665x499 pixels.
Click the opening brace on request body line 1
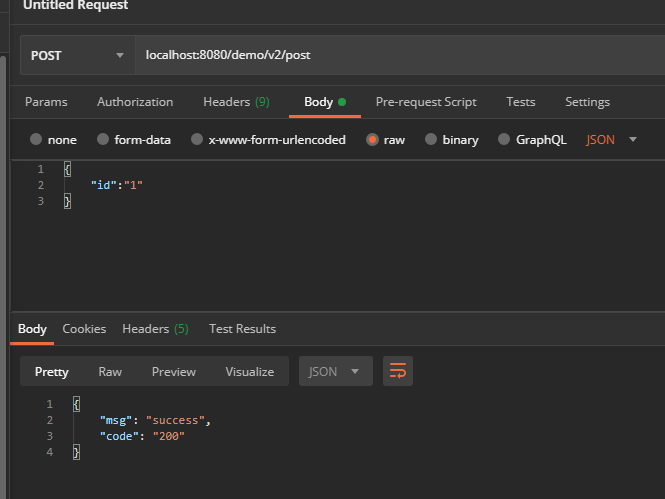coord(67,169)
